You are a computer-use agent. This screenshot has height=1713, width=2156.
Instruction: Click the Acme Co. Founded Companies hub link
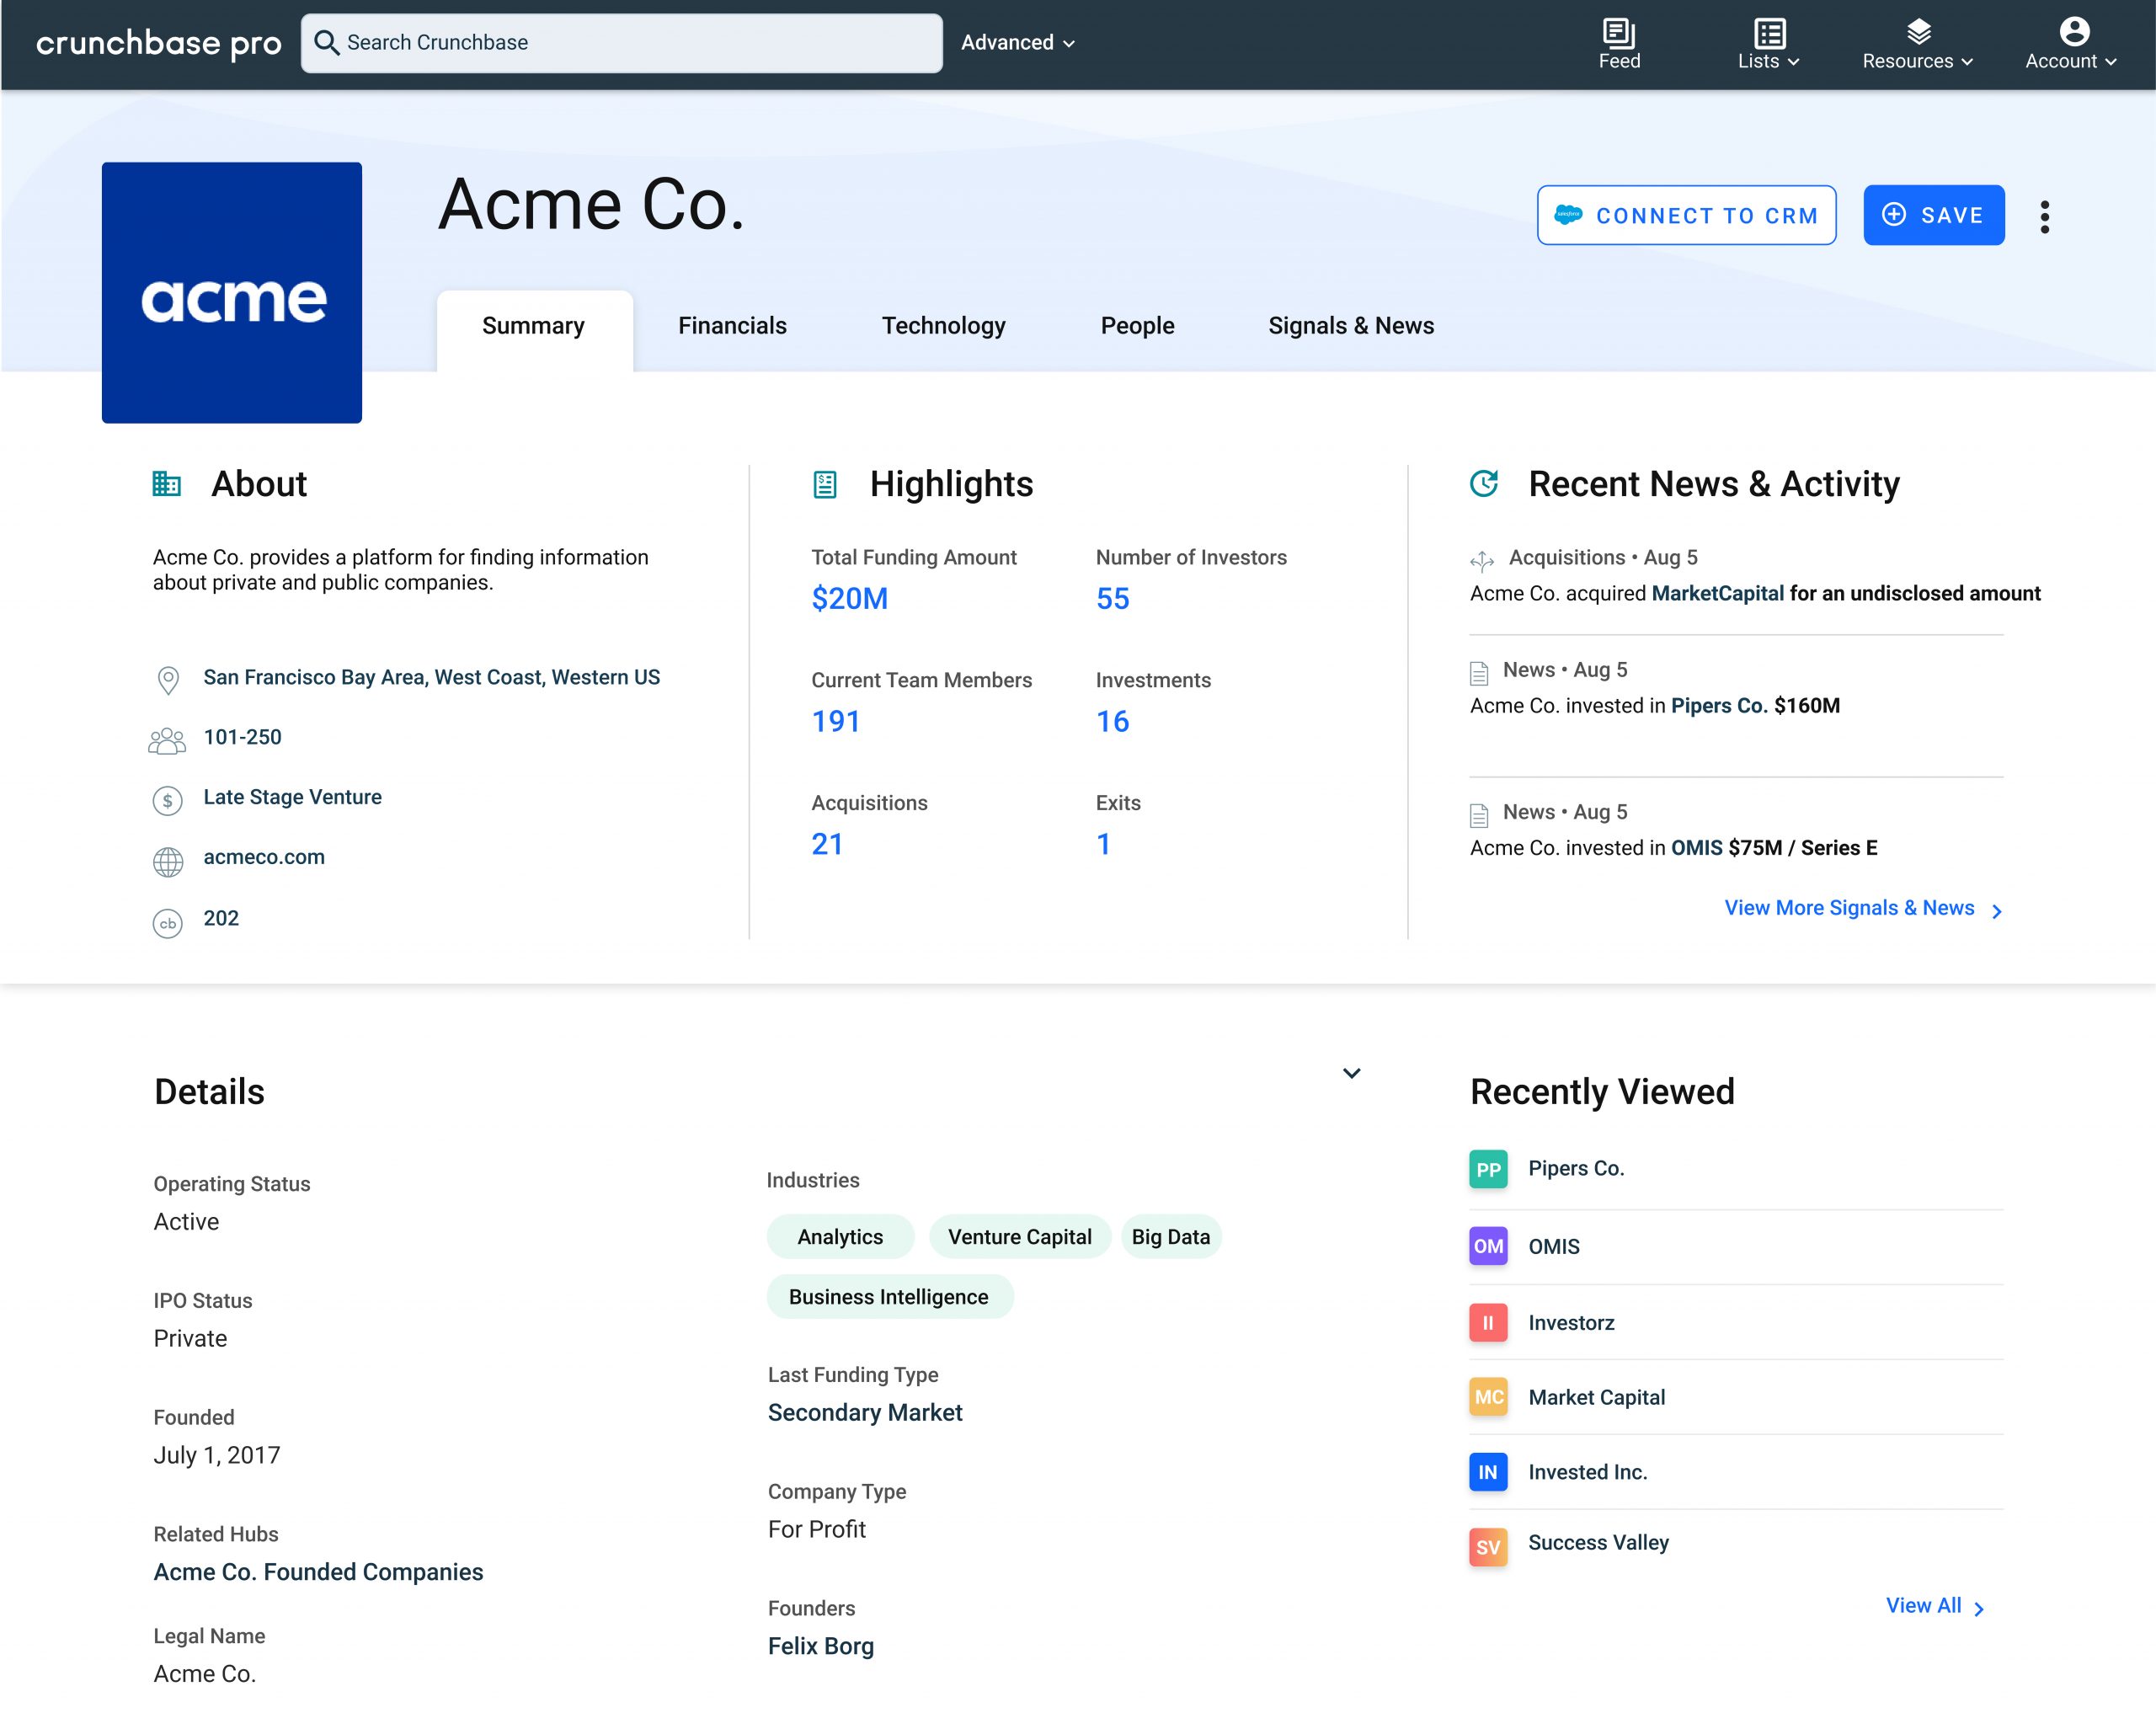click(x=318, y=1572)
